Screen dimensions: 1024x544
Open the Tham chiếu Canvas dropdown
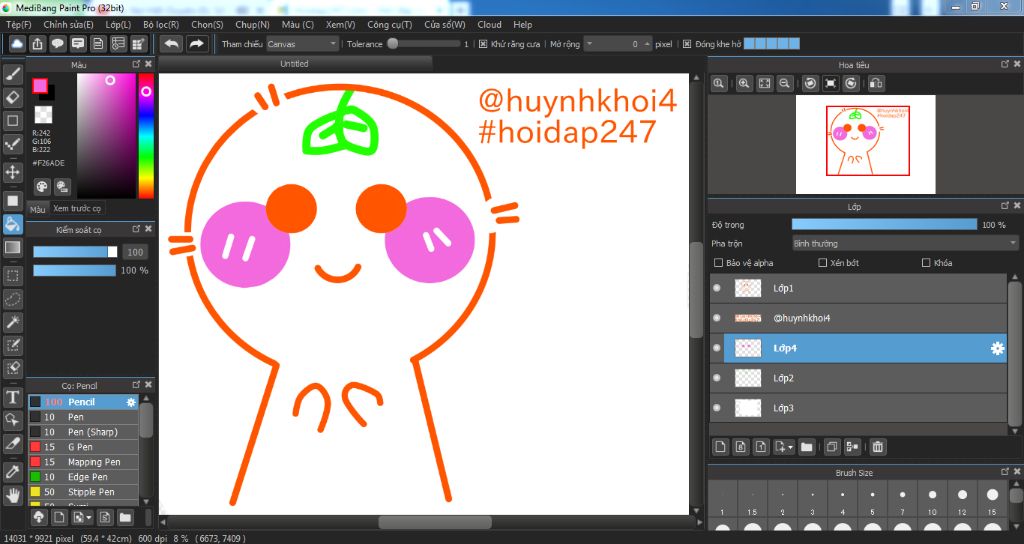pyautogui.click(x=302, y=44)
